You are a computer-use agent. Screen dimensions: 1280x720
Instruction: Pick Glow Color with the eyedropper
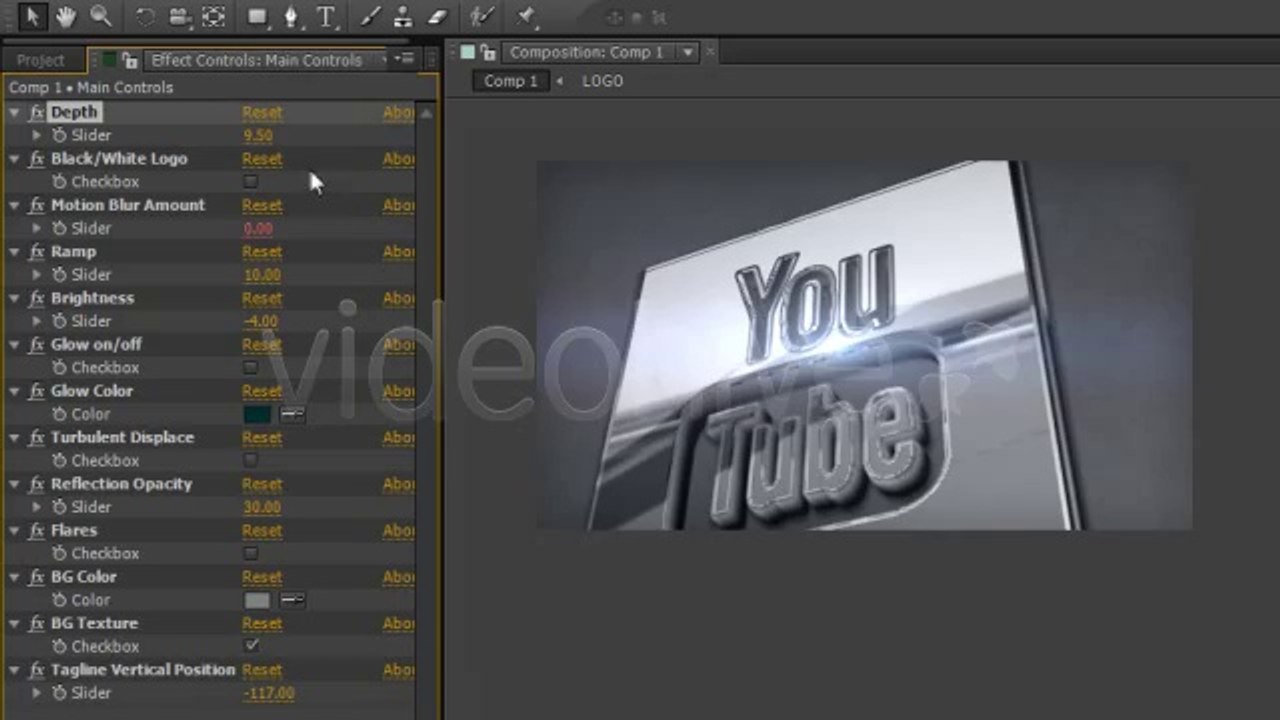tap(292, 414)
